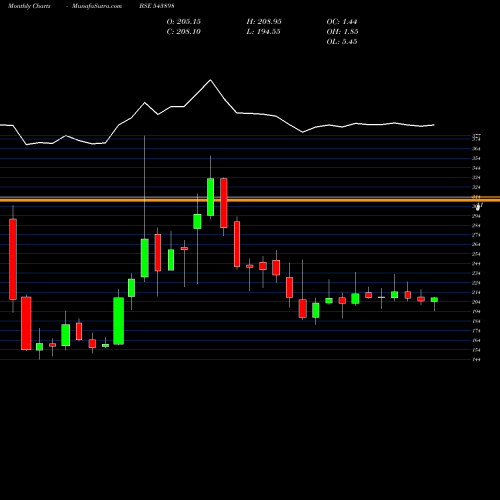The image size is (500, 500).
Task: Click the 254 price axis label
Action: tap(476, 254)
